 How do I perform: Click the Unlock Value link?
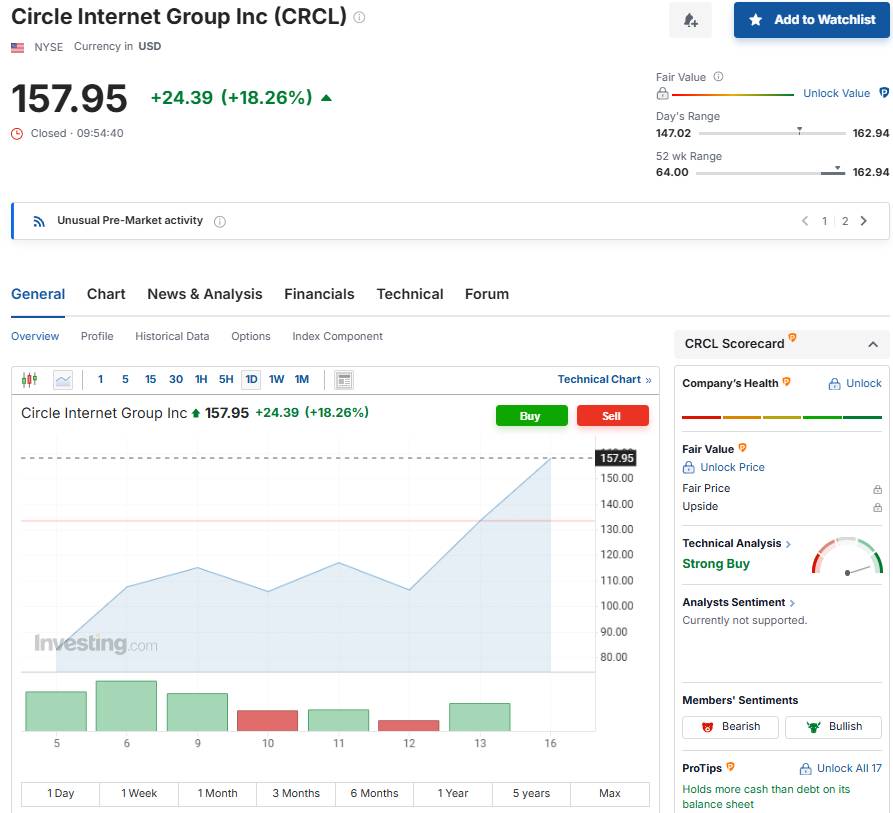(836, 93)
